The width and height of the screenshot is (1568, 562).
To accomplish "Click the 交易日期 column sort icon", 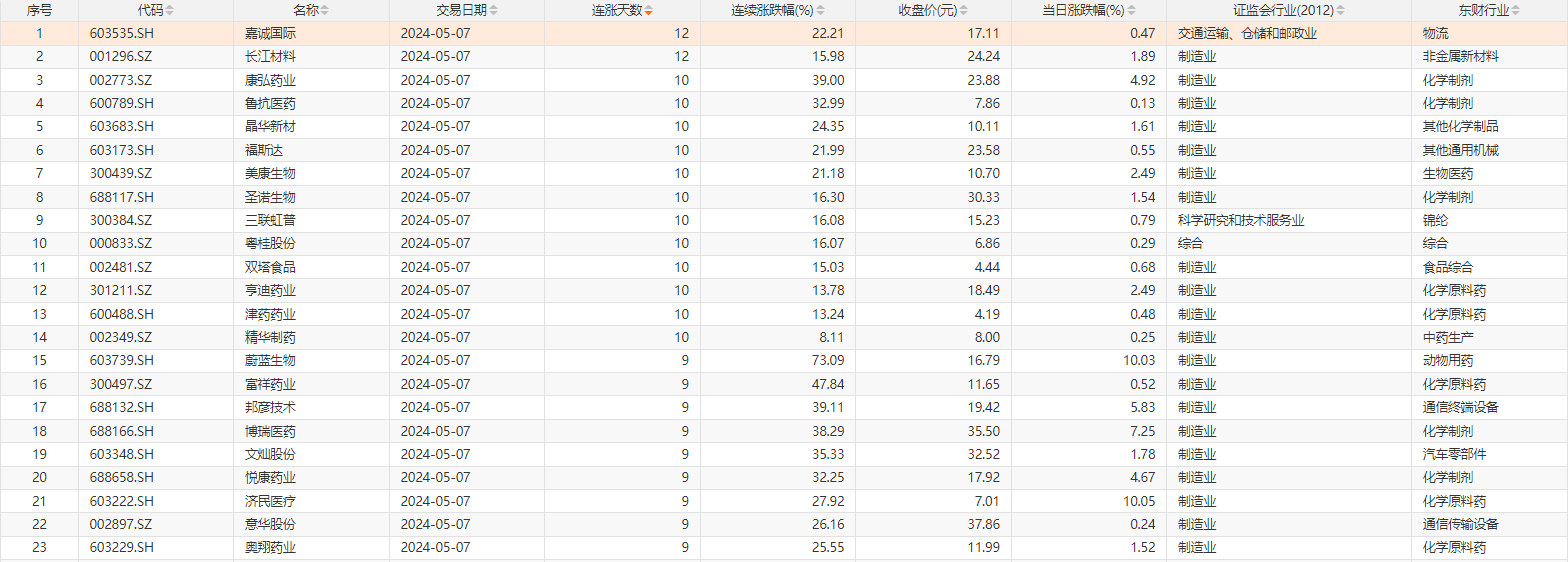I will (x=494, y=11).
